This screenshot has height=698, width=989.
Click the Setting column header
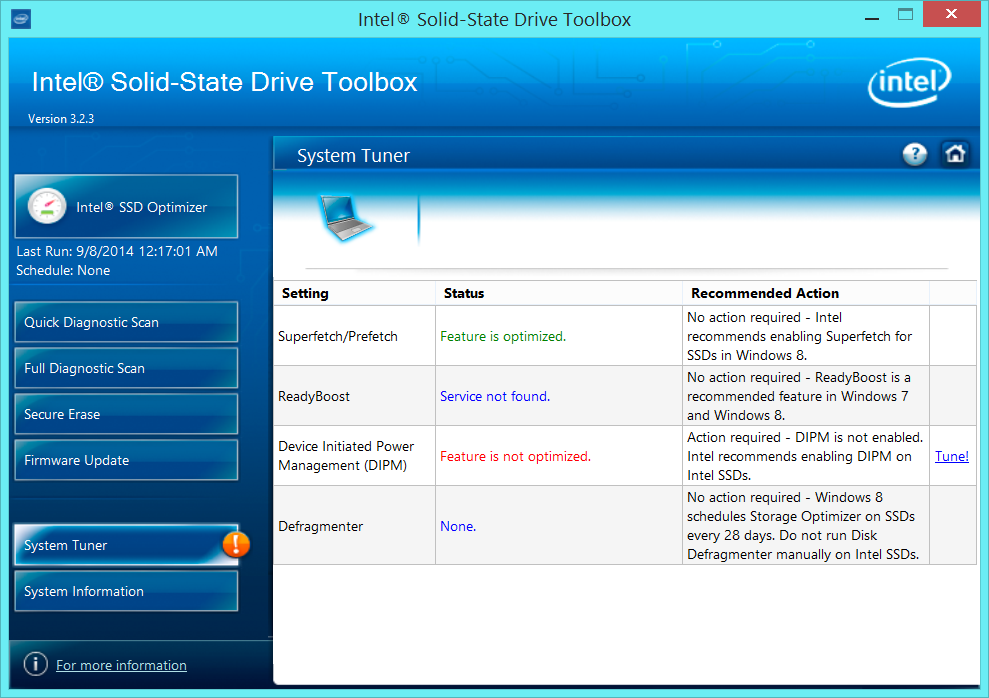pos(354,293)
